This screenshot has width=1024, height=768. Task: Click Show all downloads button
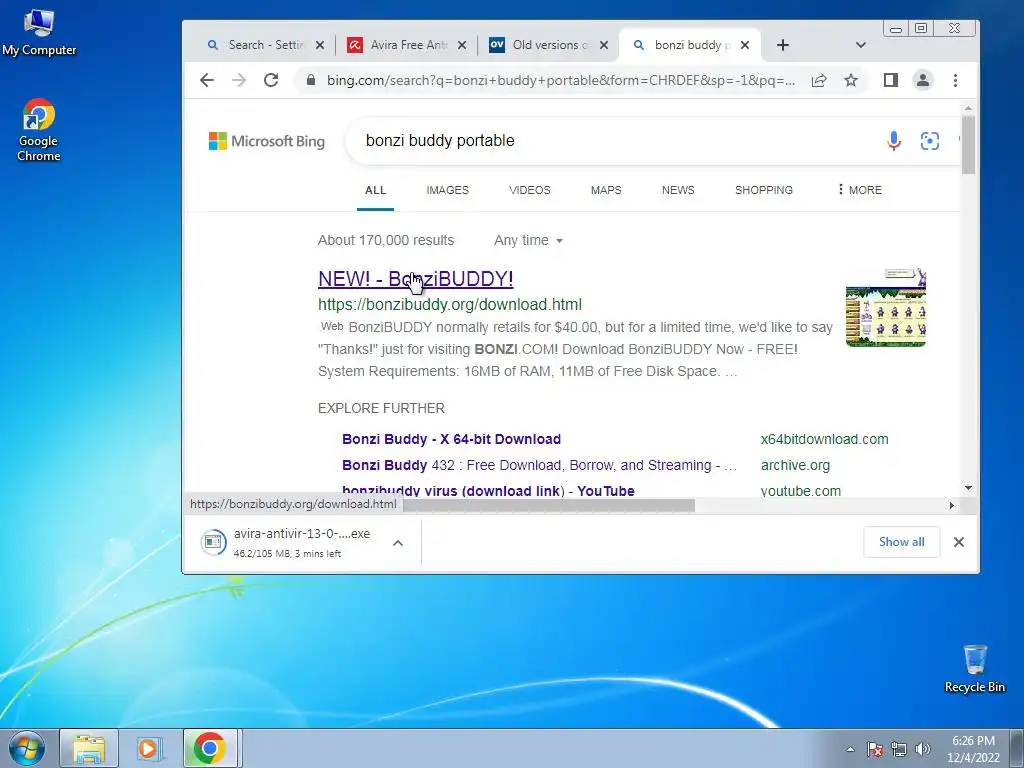point(901,541)
